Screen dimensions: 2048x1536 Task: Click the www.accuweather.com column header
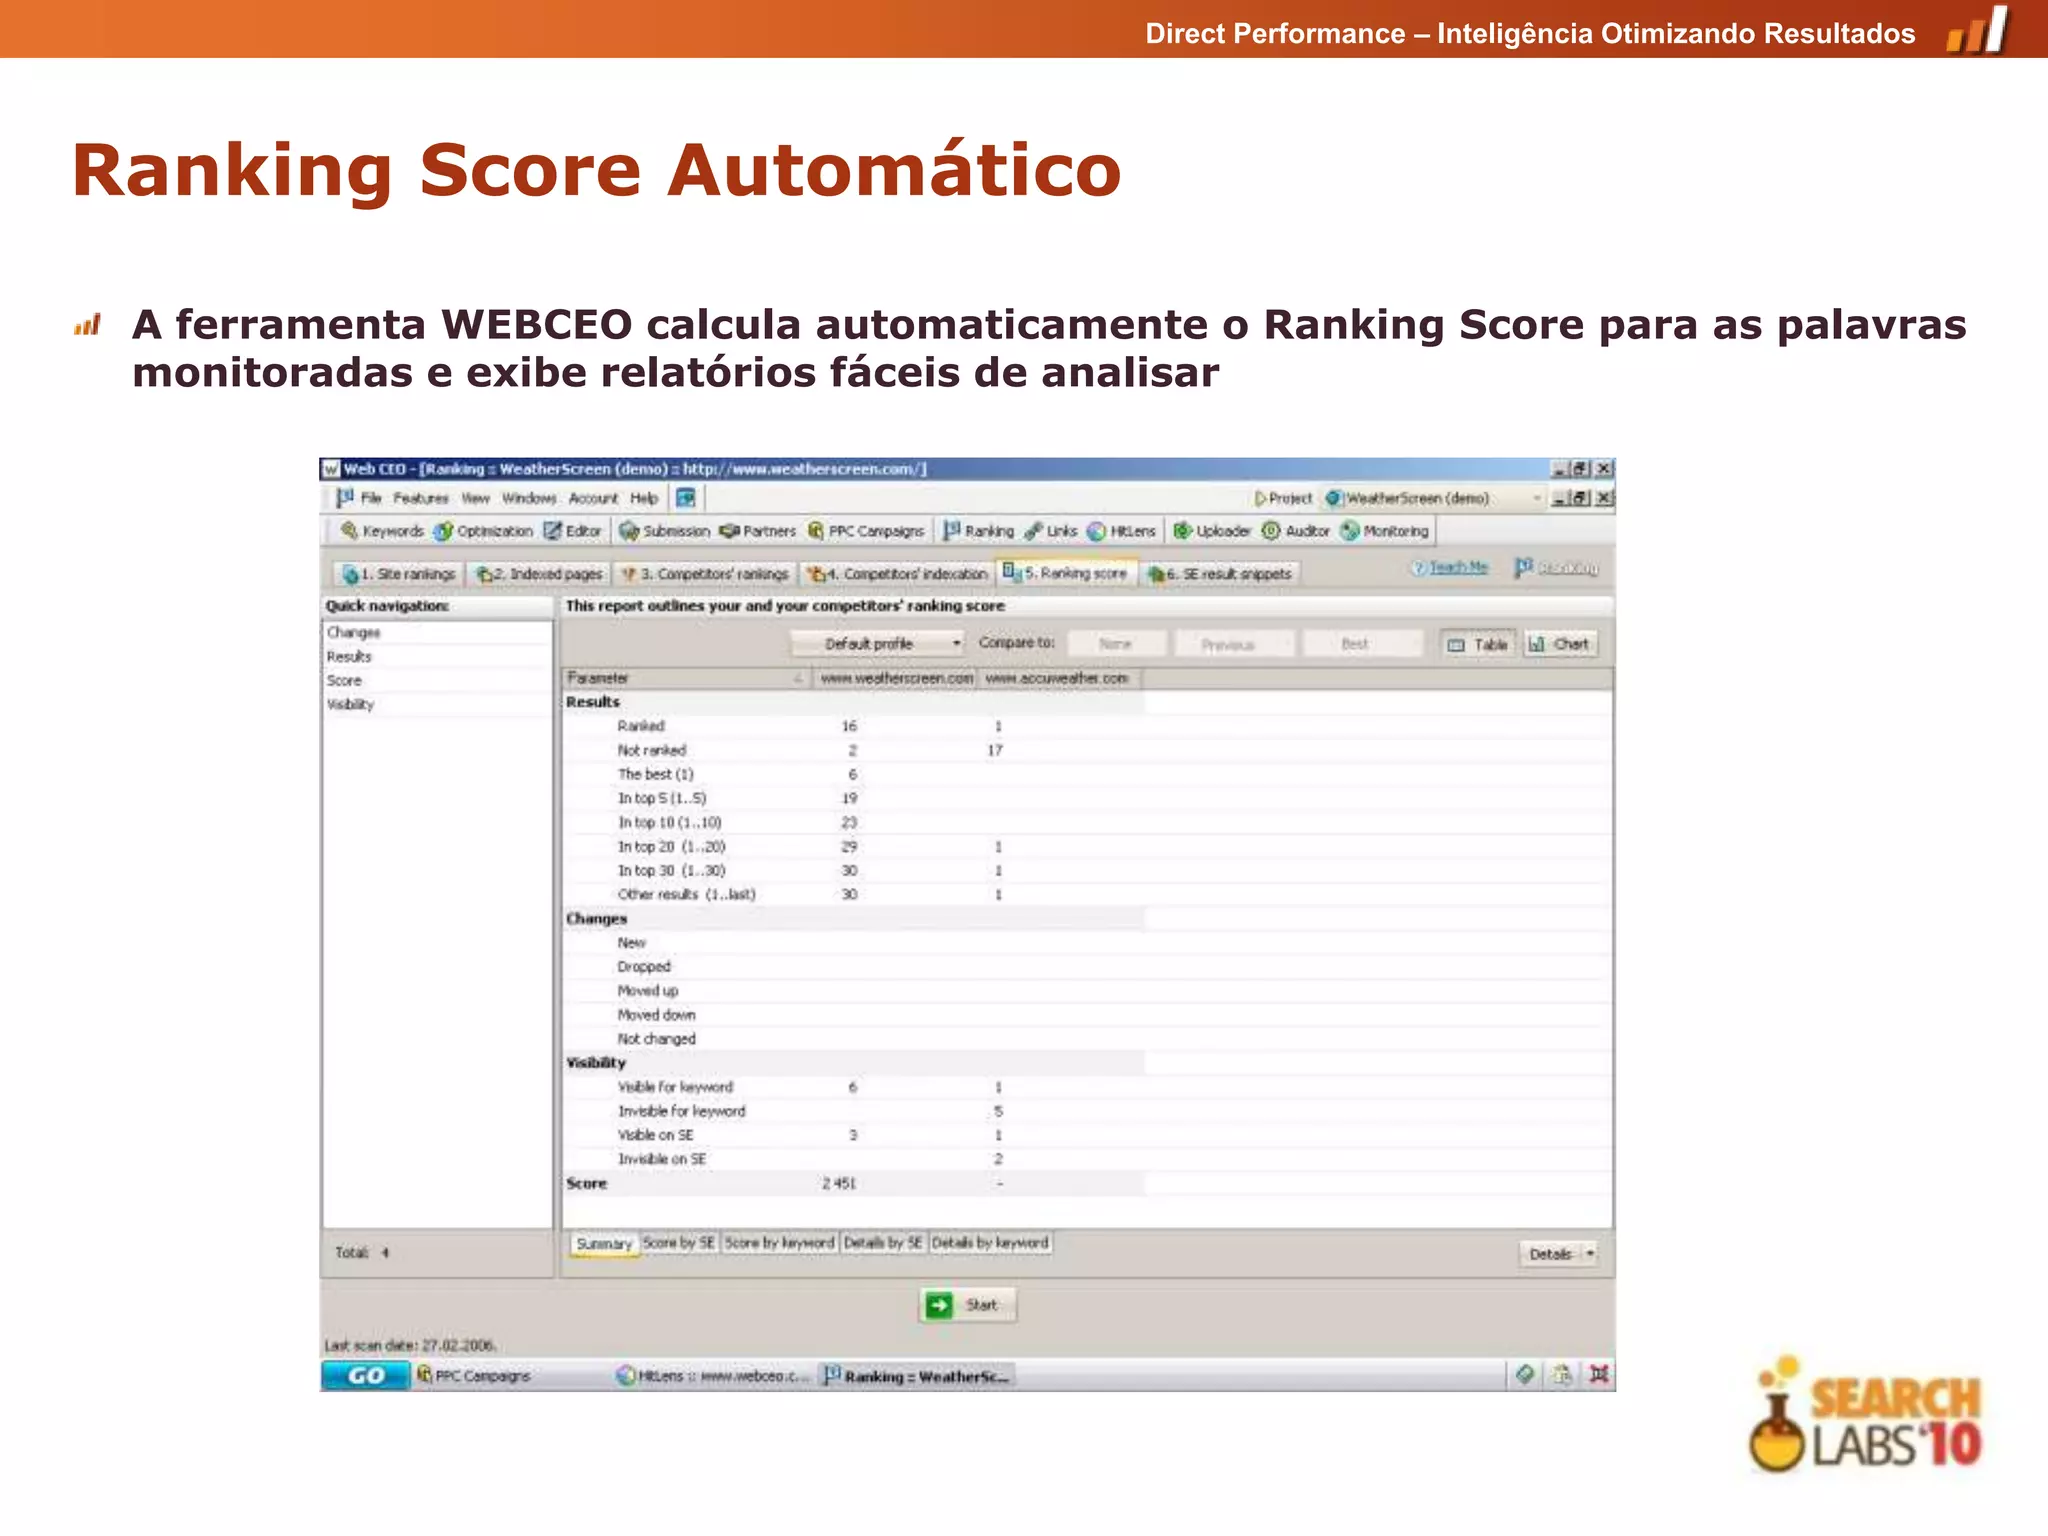1059,678
